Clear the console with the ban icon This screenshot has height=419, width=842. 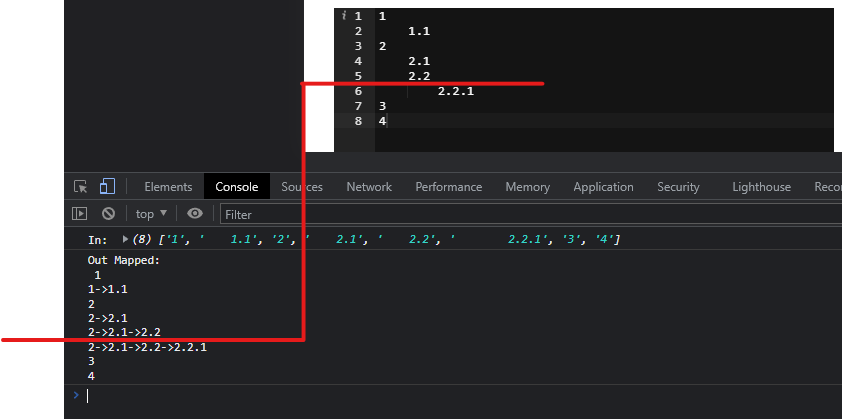[x=108, y=214]
